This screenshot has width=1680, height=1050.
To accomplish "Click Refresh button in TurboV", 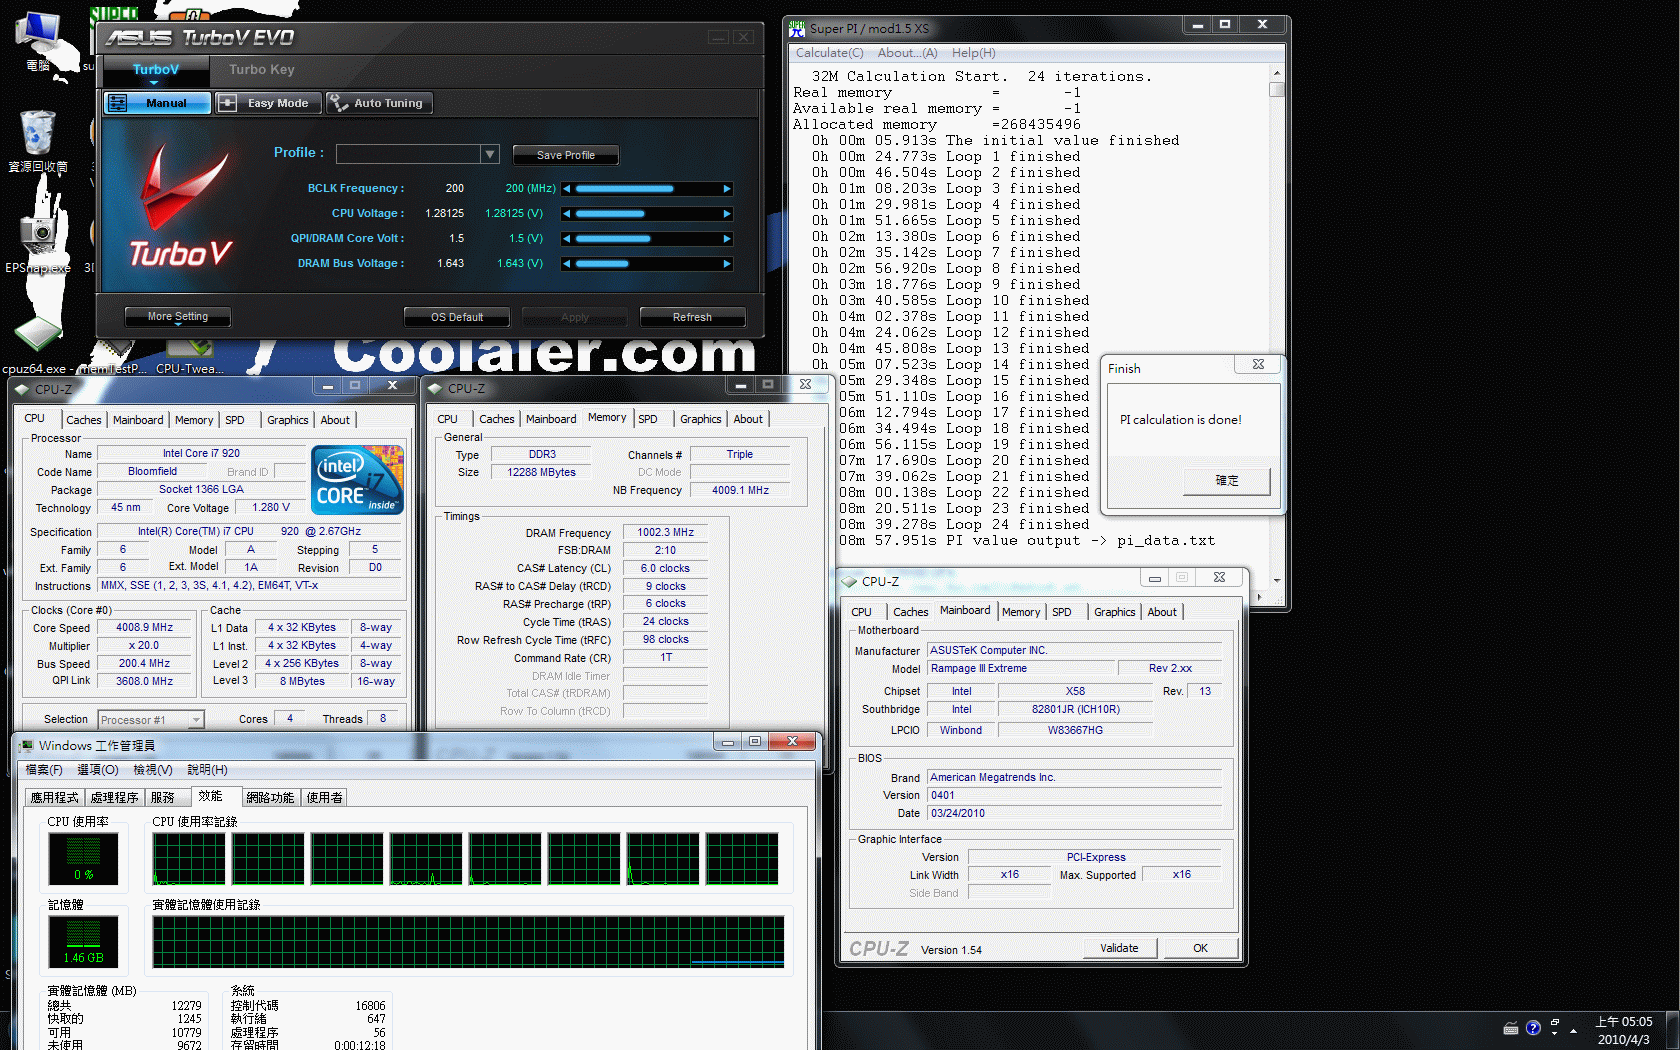I will (692, 318).
